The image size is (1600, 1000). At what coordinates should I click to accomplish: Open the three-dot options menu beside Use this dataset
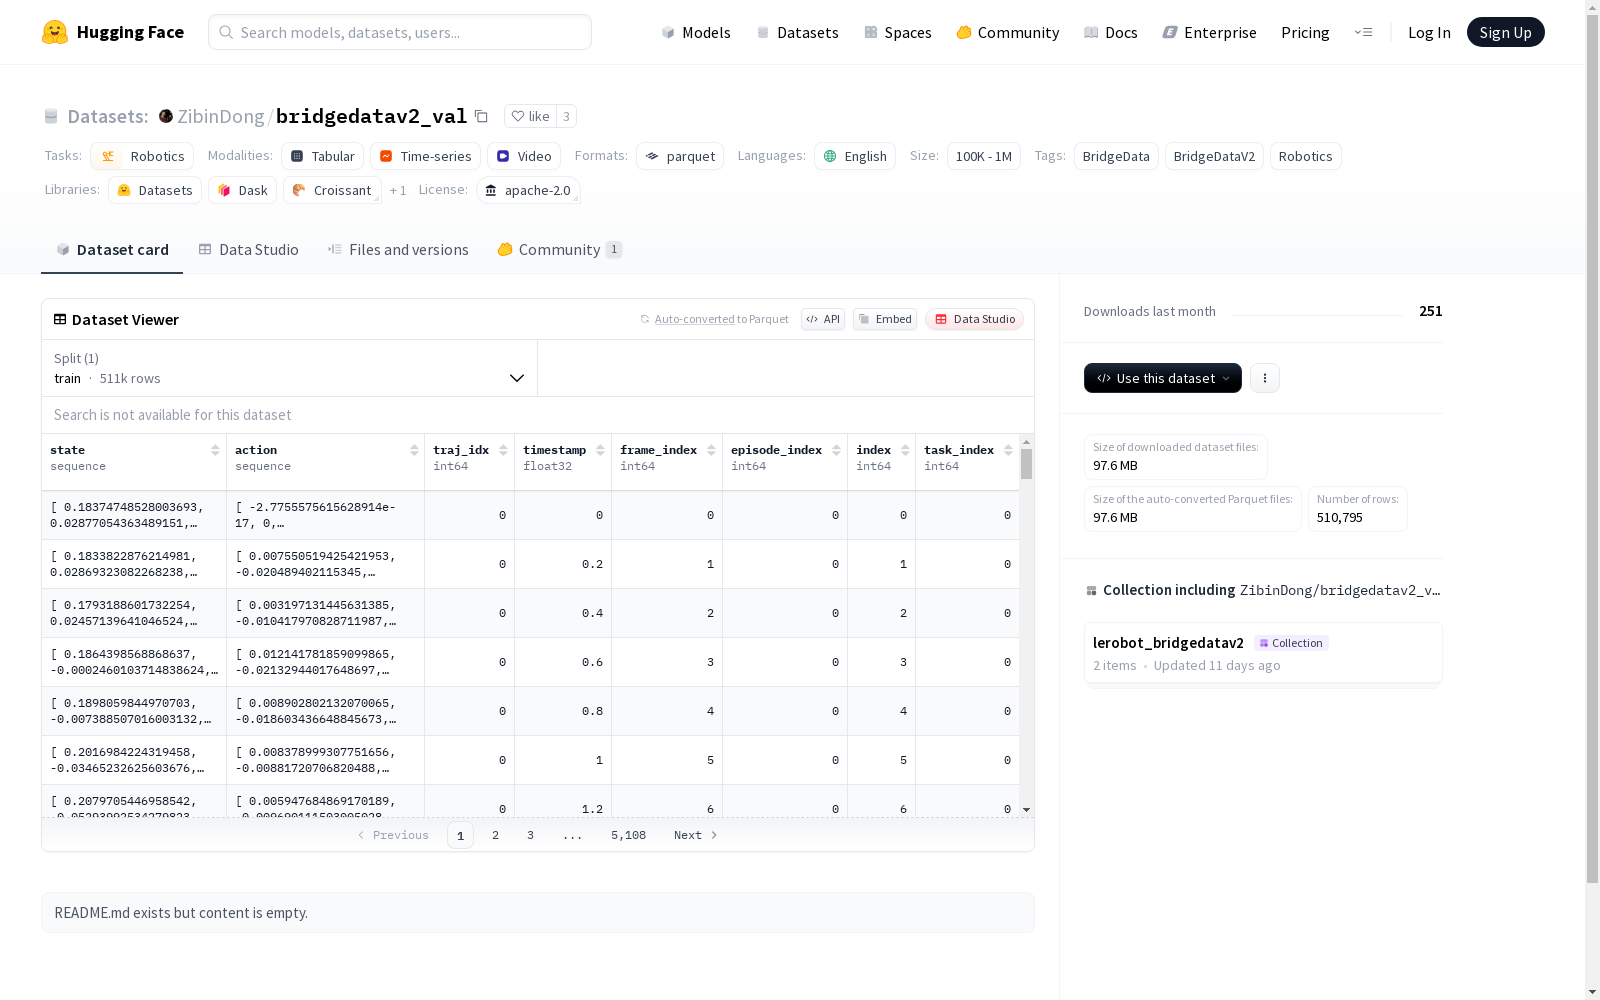point(1265,378)
